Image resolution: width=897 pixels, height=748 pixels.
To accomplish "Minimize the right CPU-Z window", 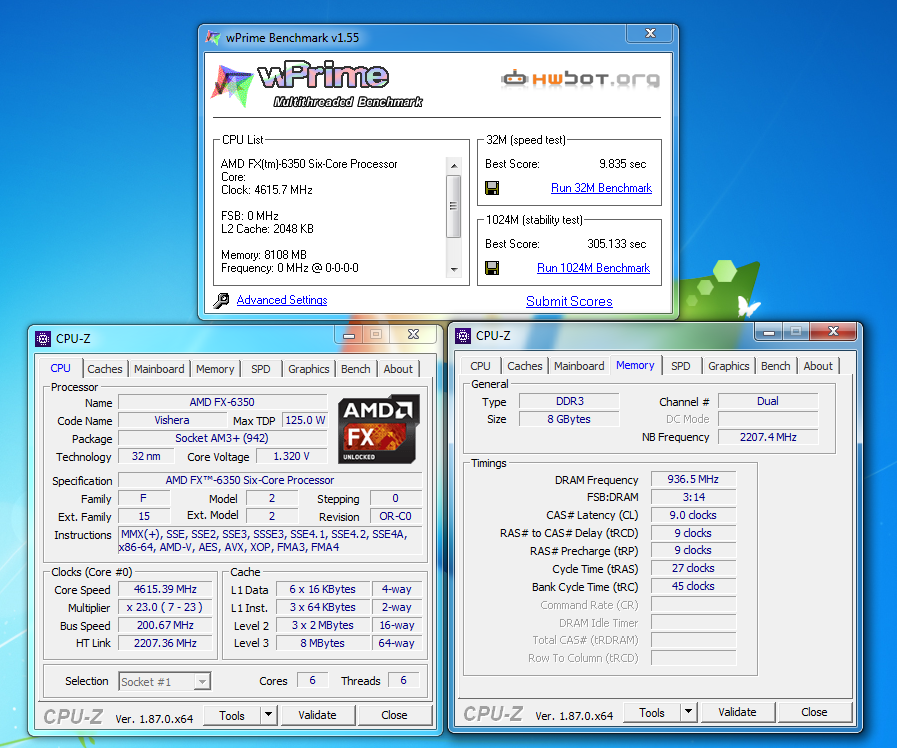I will click(x=769, y=331).
